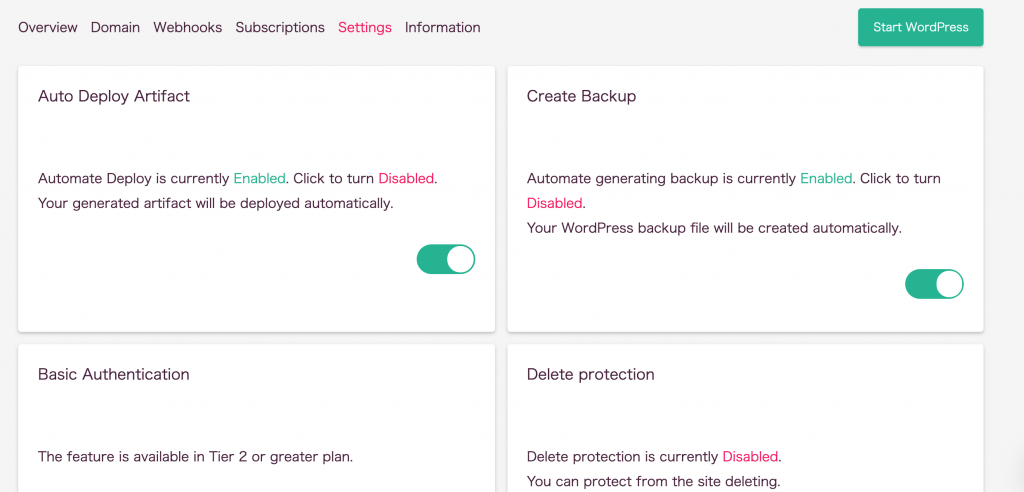Open the Information tab
The image size is (1024, 492).
click(443, 27)
